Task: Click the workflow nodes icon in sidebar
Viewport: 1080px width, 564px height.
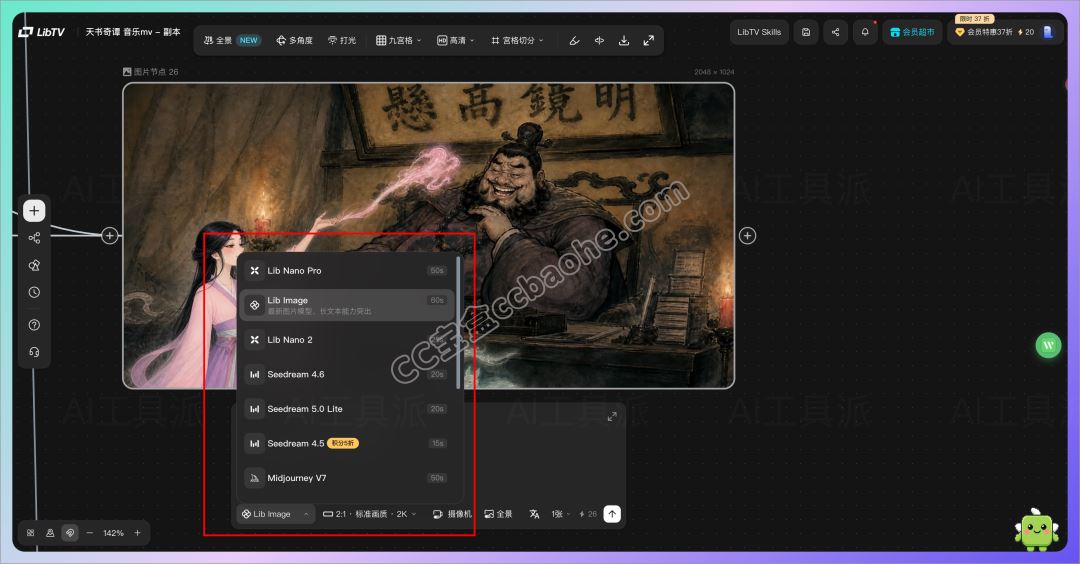Action: [34, 238]
